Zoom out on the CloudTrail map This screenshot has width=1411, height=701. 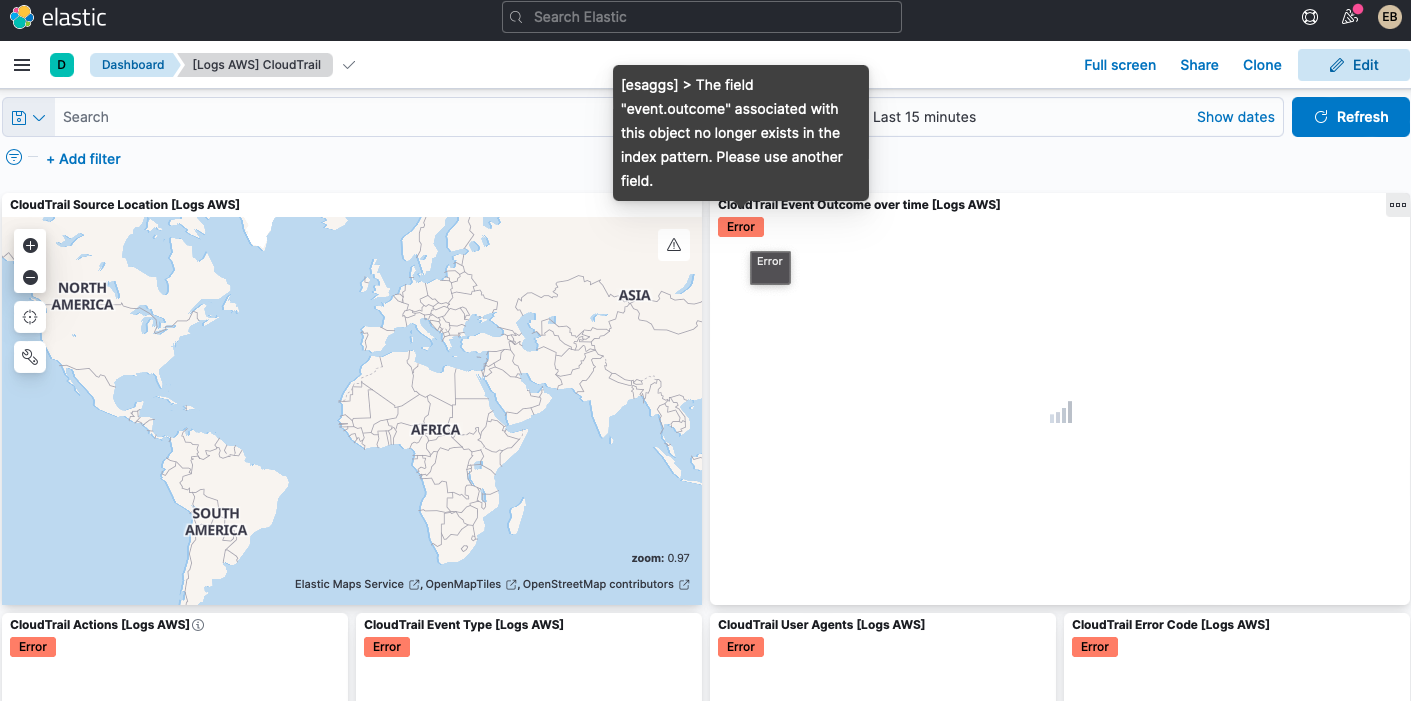click(30, 278)
